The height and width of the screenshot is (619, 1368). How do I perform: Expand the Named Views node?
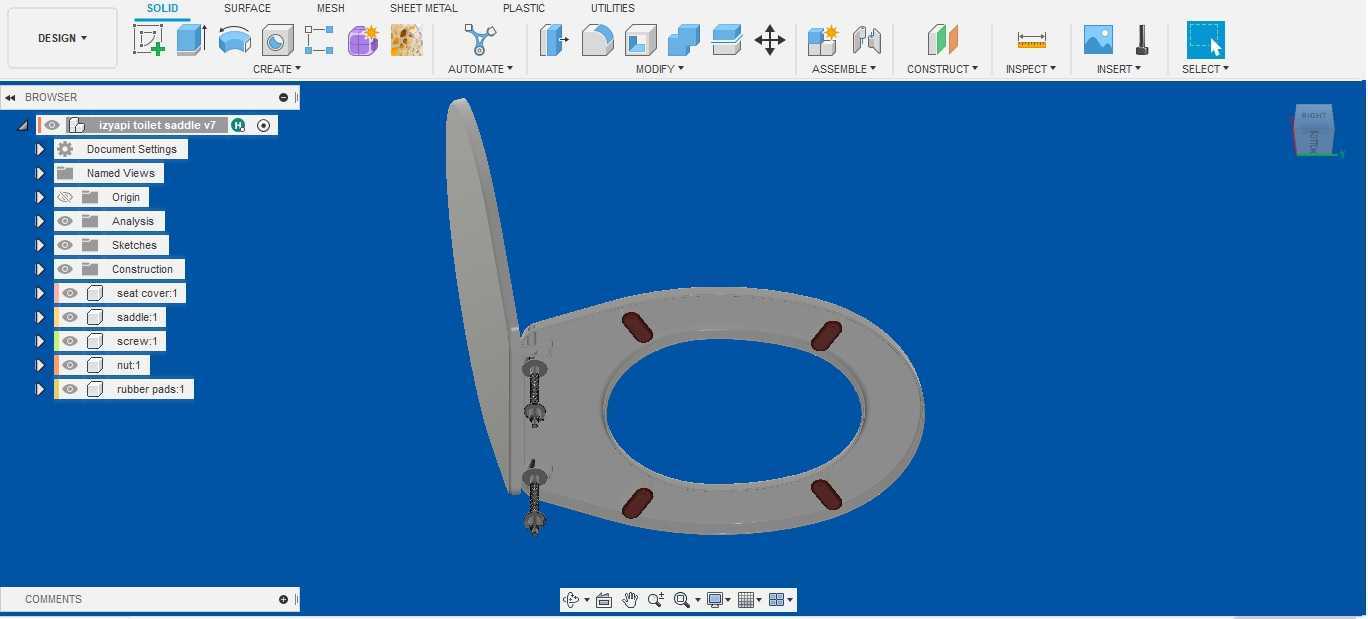pyautogui.click(x=40, y=173)
